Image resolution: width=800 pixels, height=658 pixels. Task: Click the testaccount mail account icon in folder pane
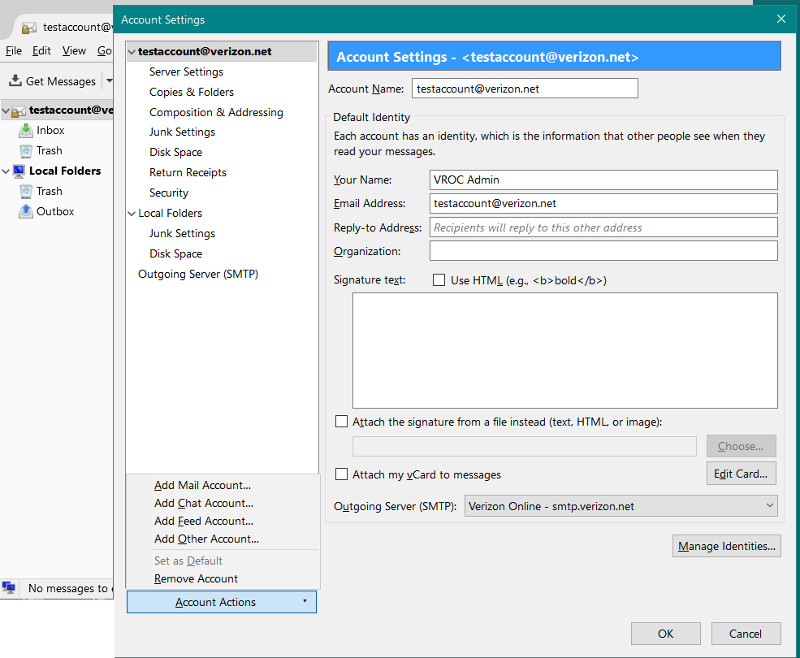click(x=18, y=111)
